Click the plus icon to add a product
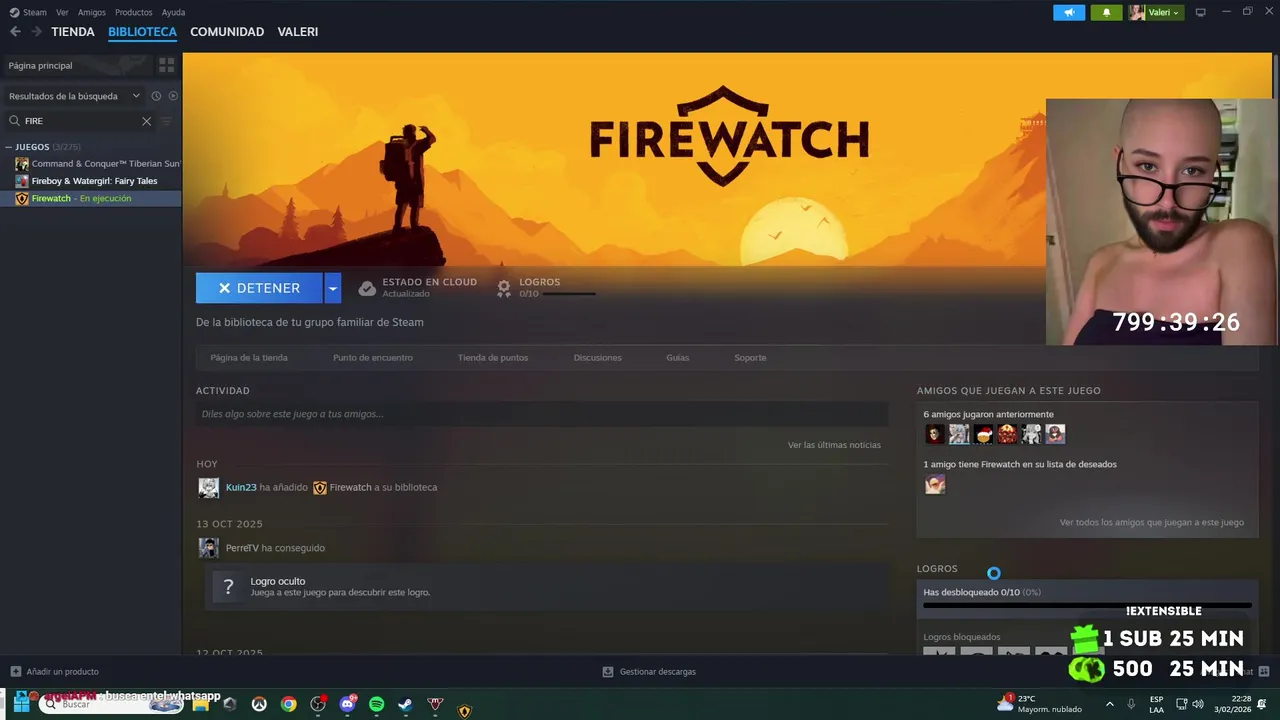This screenshot has width=1280, height=720. coord(15,672)
